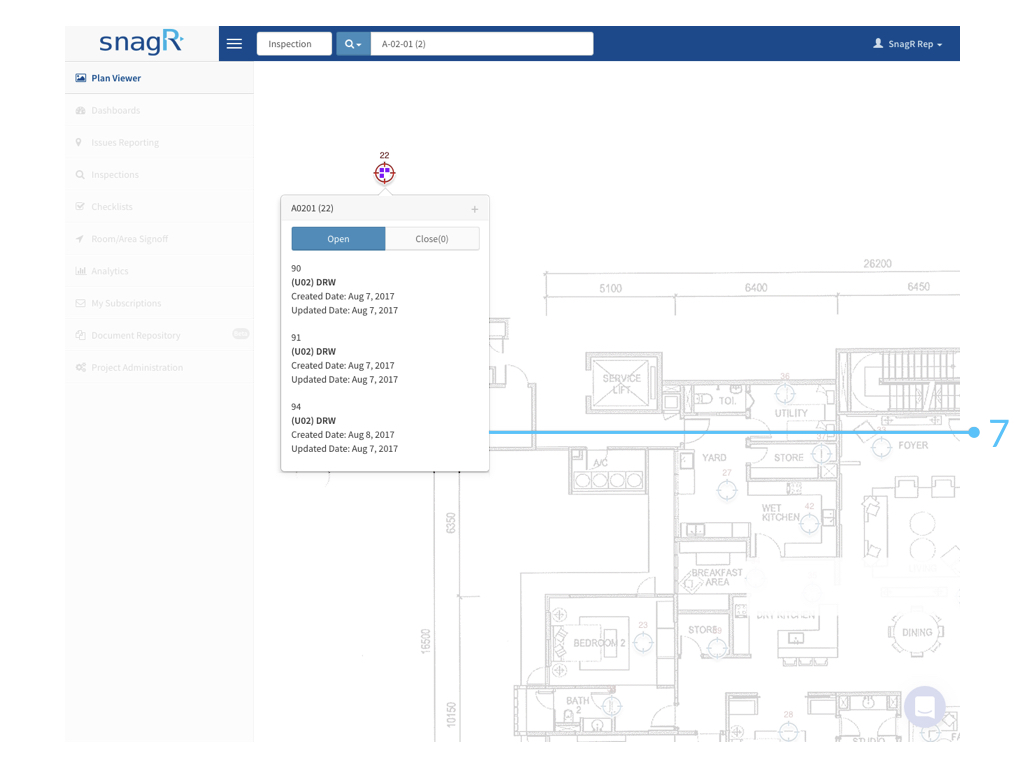Screen dimensions: 1024x768
Task: Select Plan Viewer in the sidebar
Action: [x=159, y=78]
